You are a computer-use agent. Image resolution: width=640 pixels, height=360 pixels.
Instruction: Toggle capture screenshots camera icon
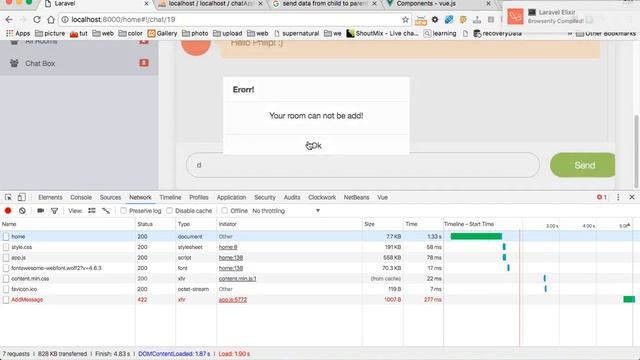coord(40,211)
